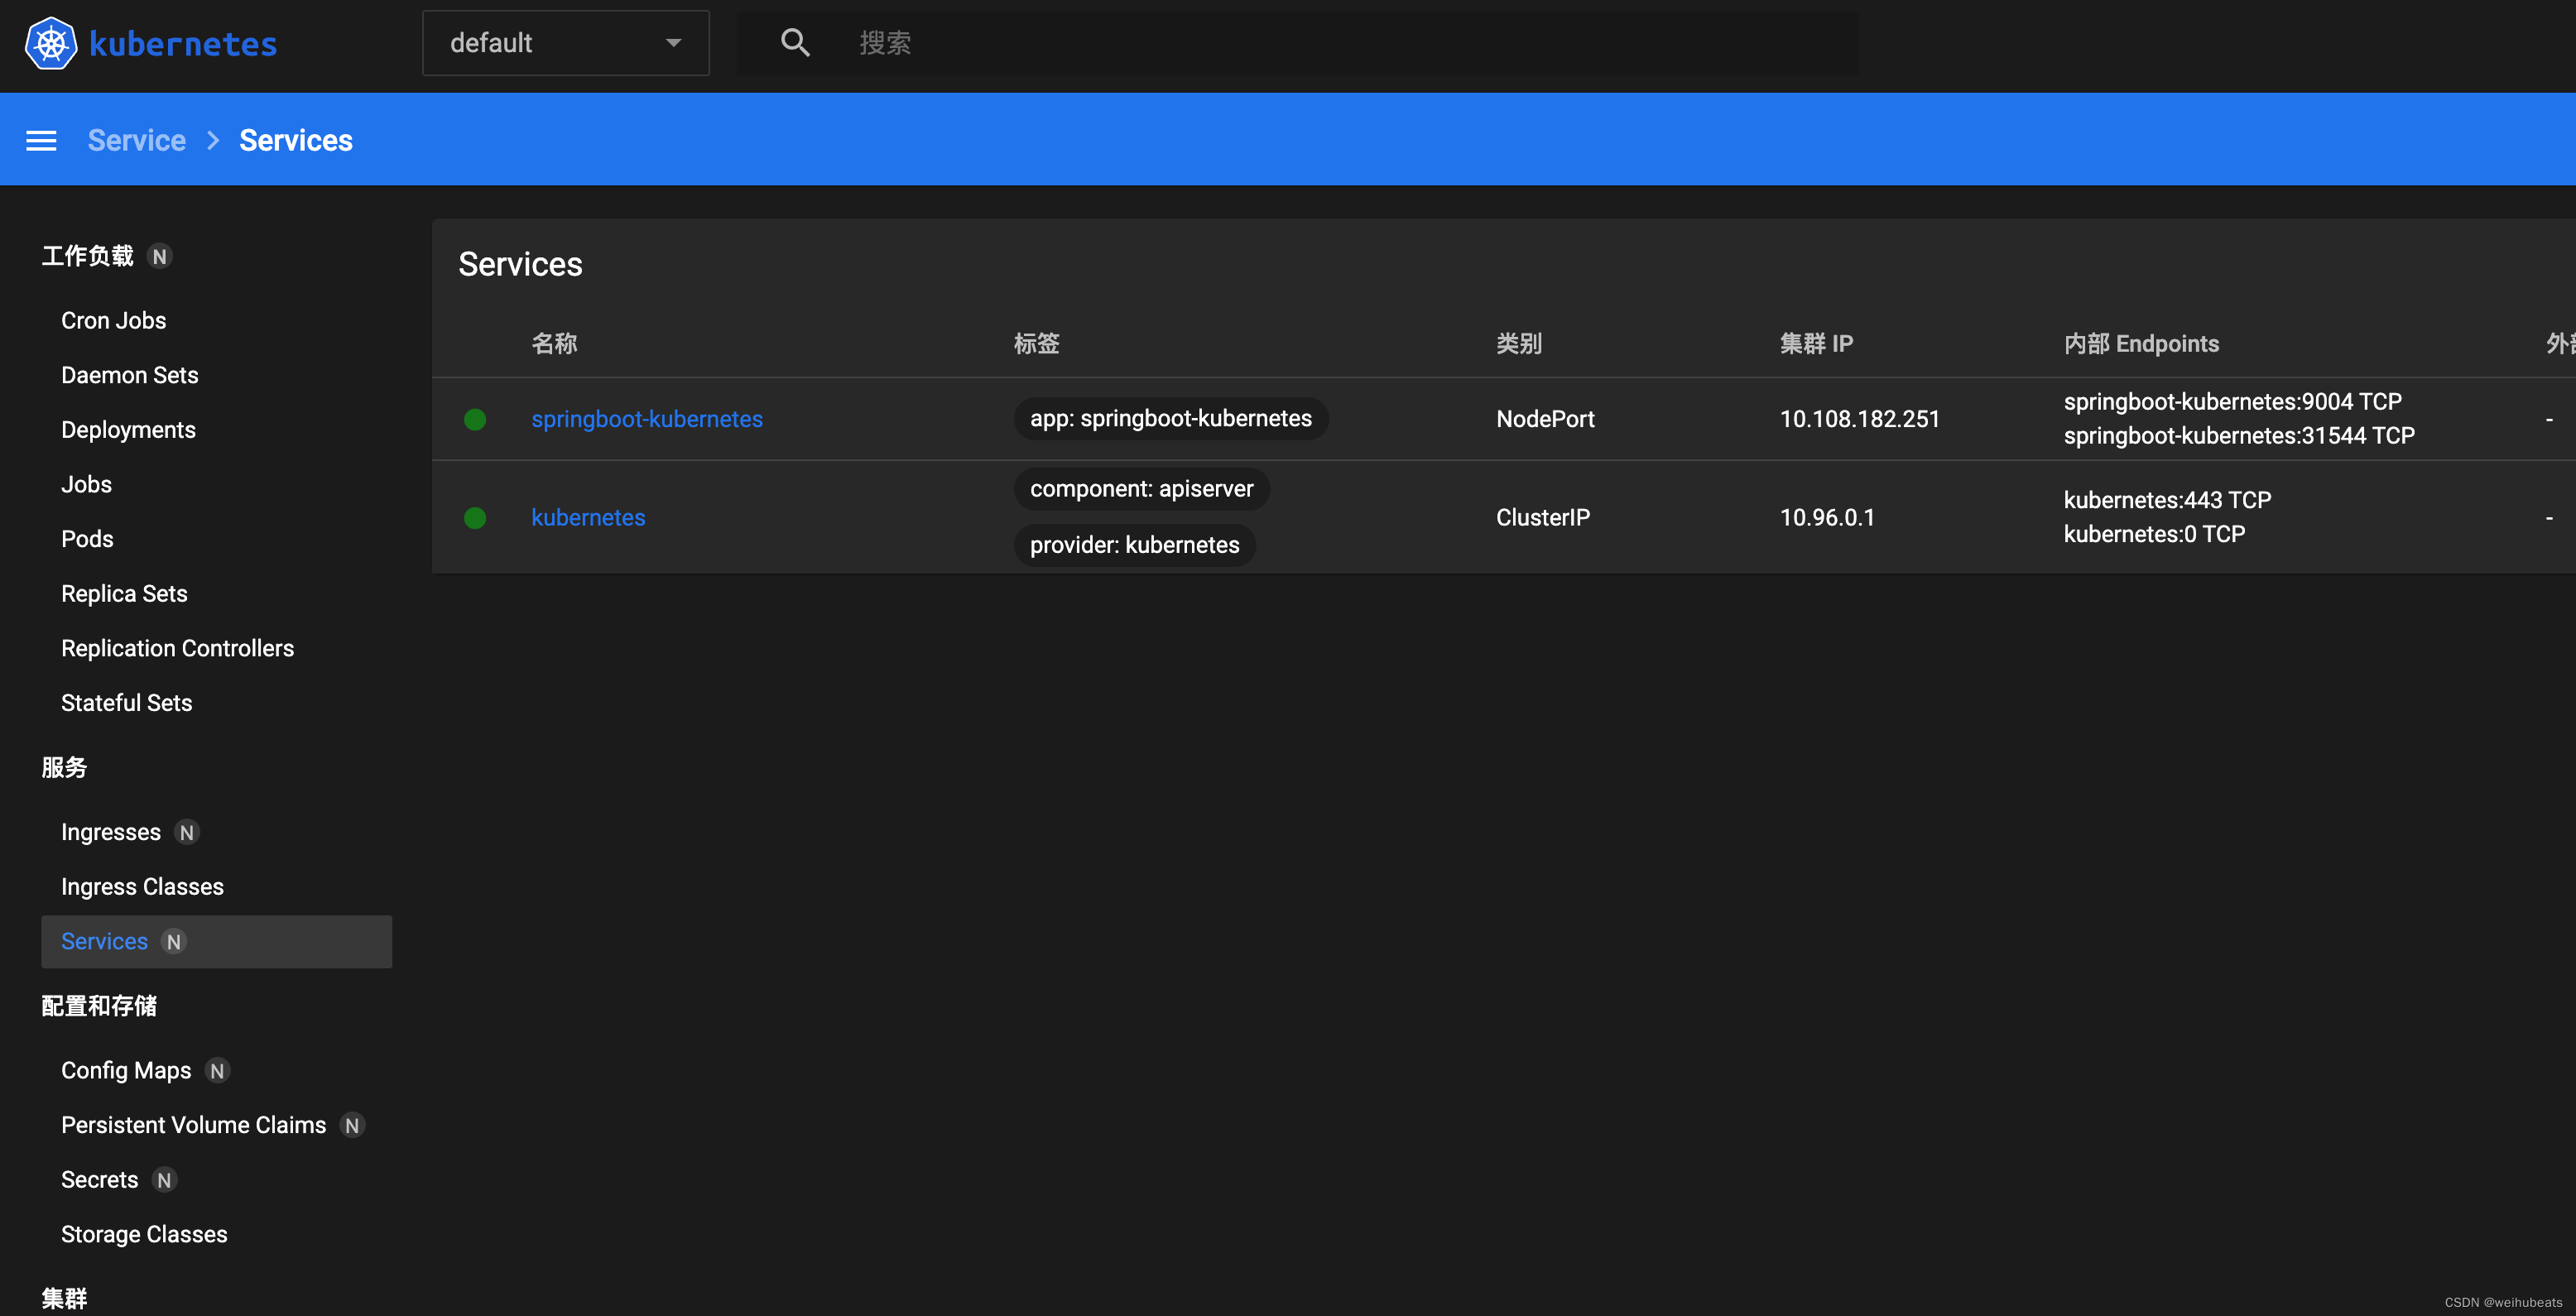Click cluster IP 10.108.182.251
This screenshot has height=1316, width=2576.
1859,419
